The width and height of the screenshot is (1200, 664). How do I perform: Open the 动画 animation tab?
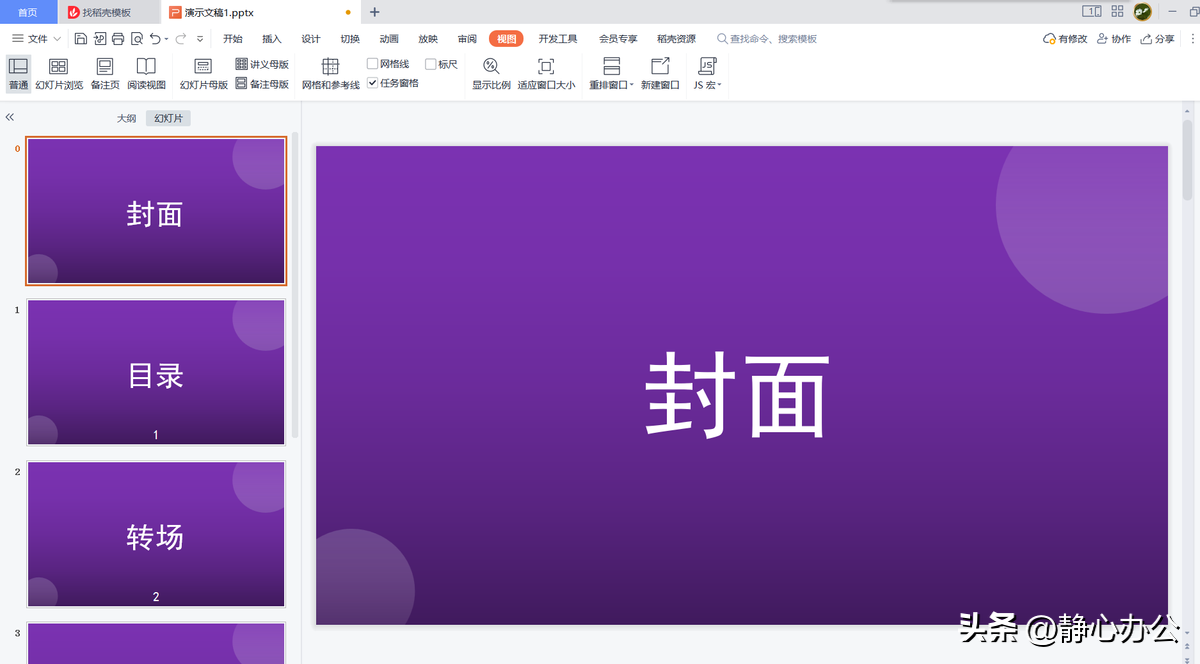pos(389,39)
